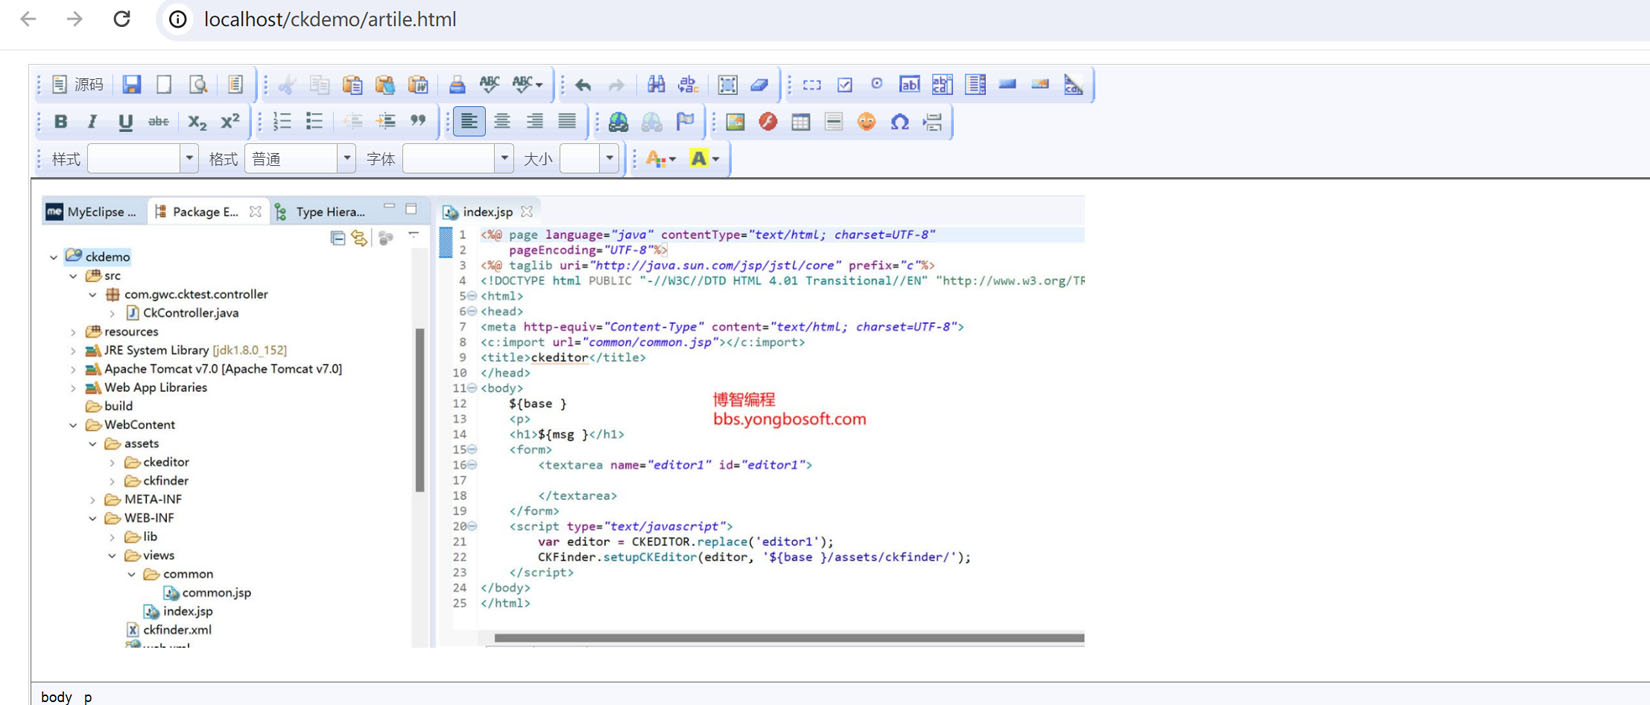Insert a smiley emoticon
The height and width of the screenshot is (705, 1650).
866,122
